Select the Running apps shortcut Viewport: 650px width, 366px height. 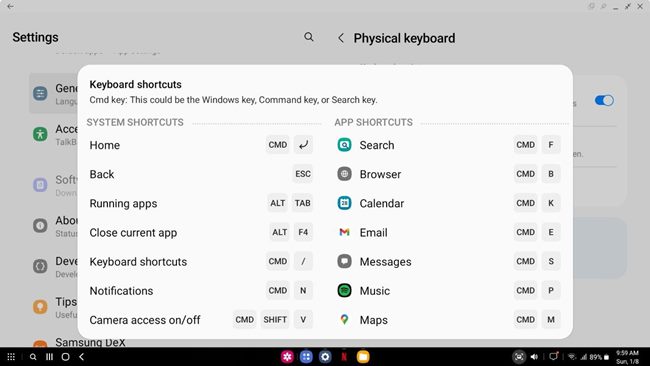tap(201, 203)
